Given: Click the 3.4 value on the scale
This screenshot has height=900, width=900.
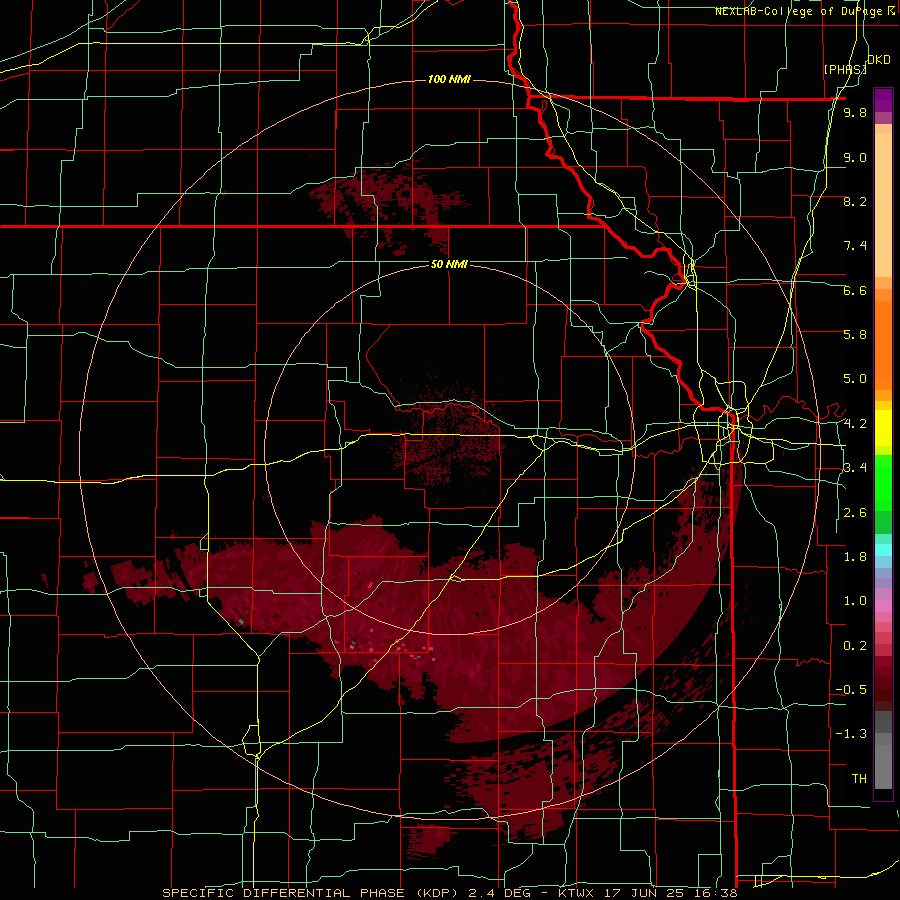Looking at the screenshot, I should 855,468.
